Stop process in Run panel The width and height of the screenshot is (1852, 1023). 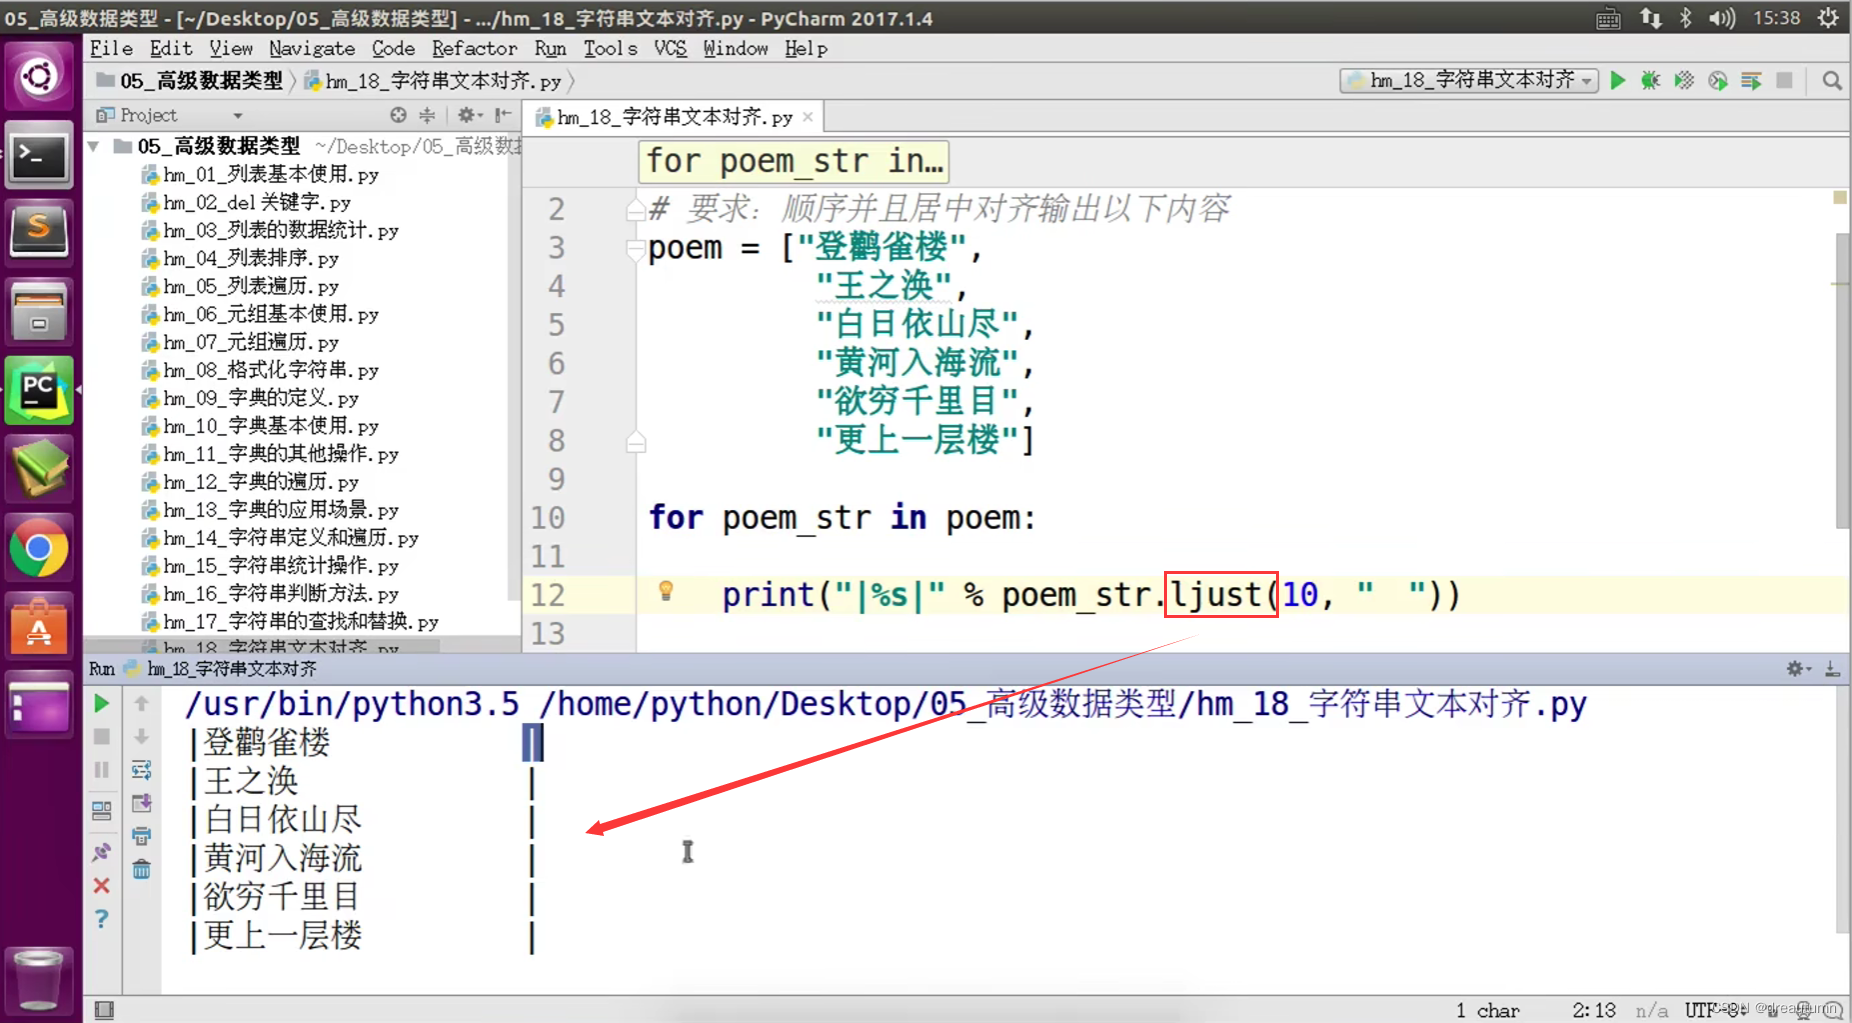click(101, 737)
